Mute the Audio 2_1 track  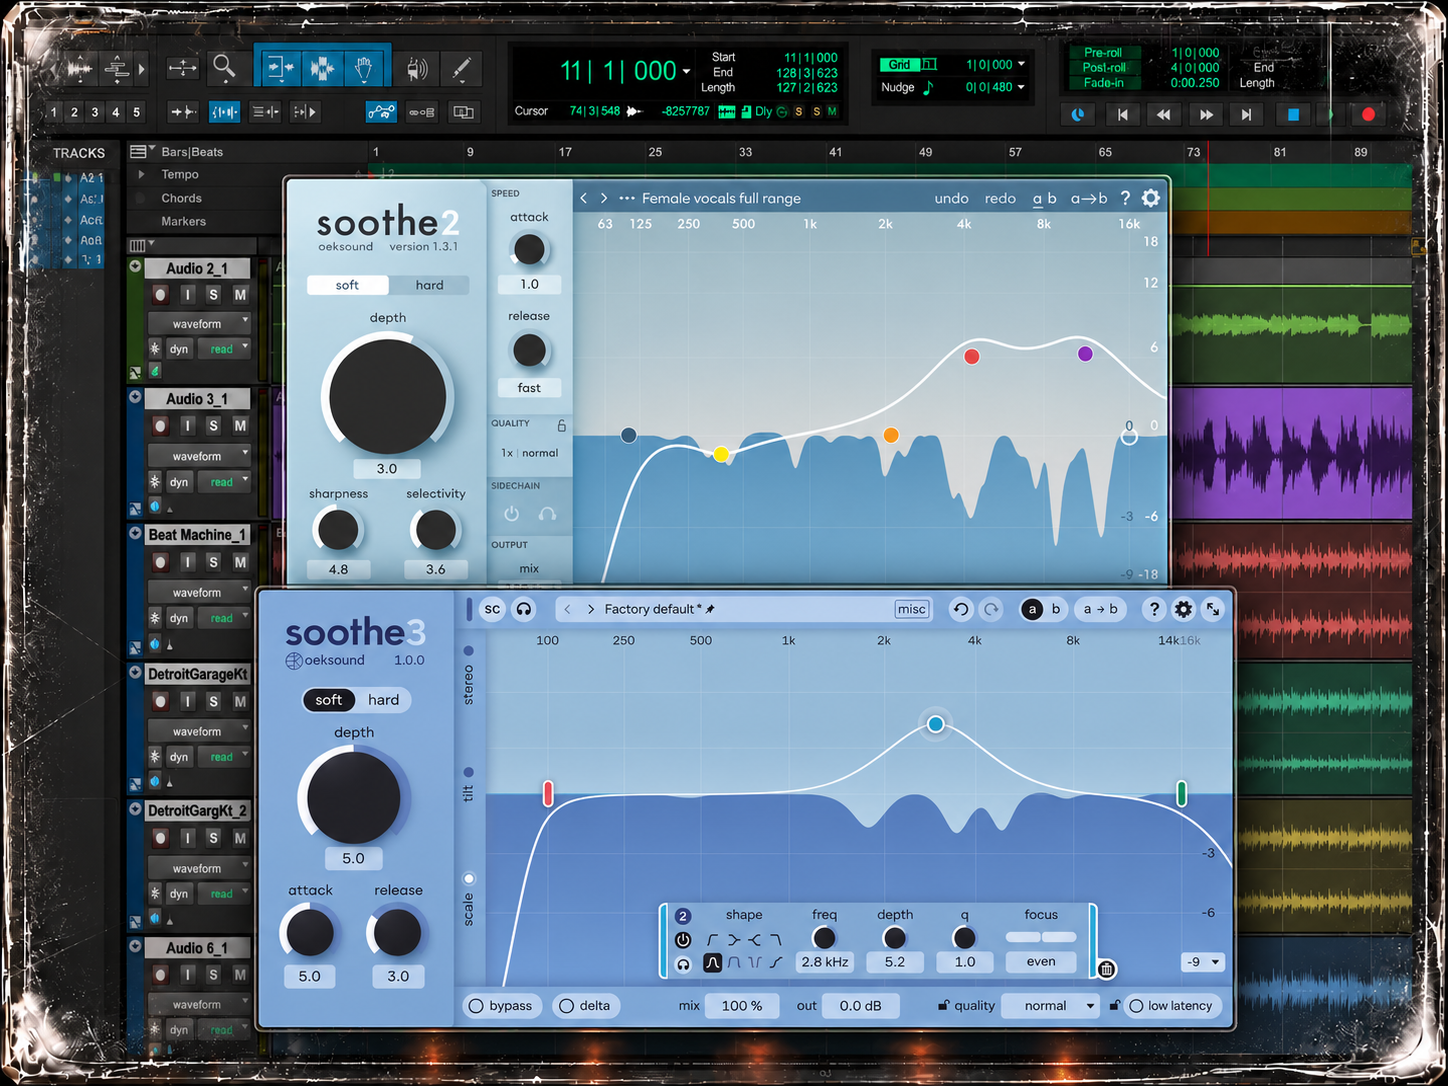click(240, 295)
